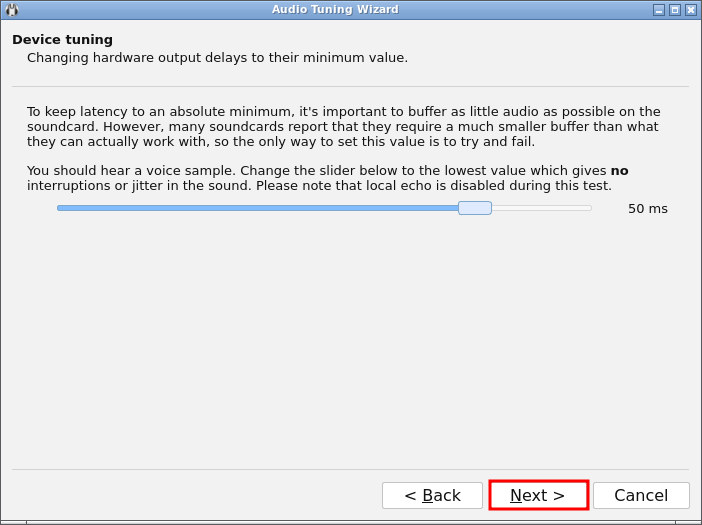Click the separator line below the subtitle

350,87
